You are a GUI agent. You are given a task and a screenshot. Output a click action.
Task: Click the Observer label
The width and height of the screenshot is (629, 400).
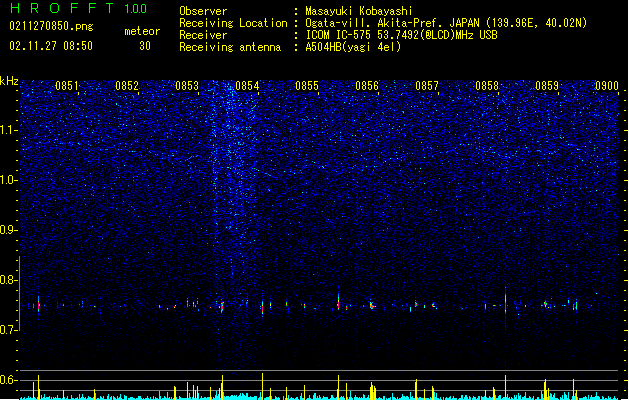[203, 11]
